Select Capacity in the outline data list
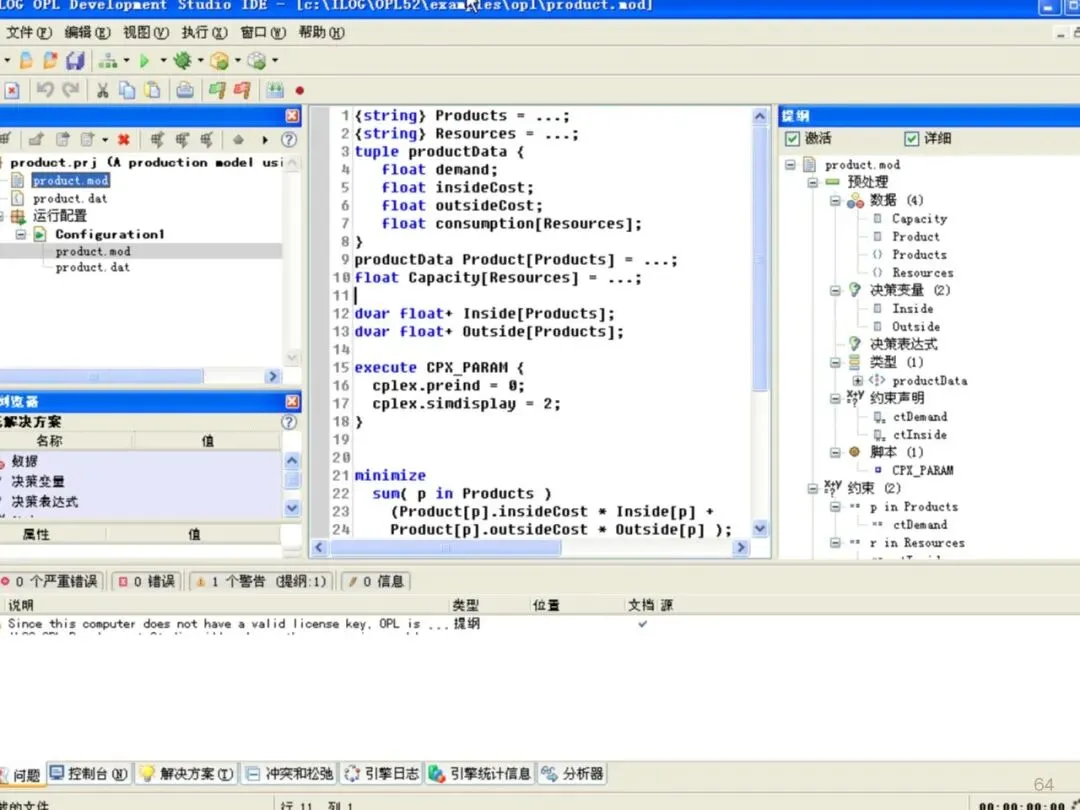The width and height of the screenshot is (1080, 810). (920, 219)
